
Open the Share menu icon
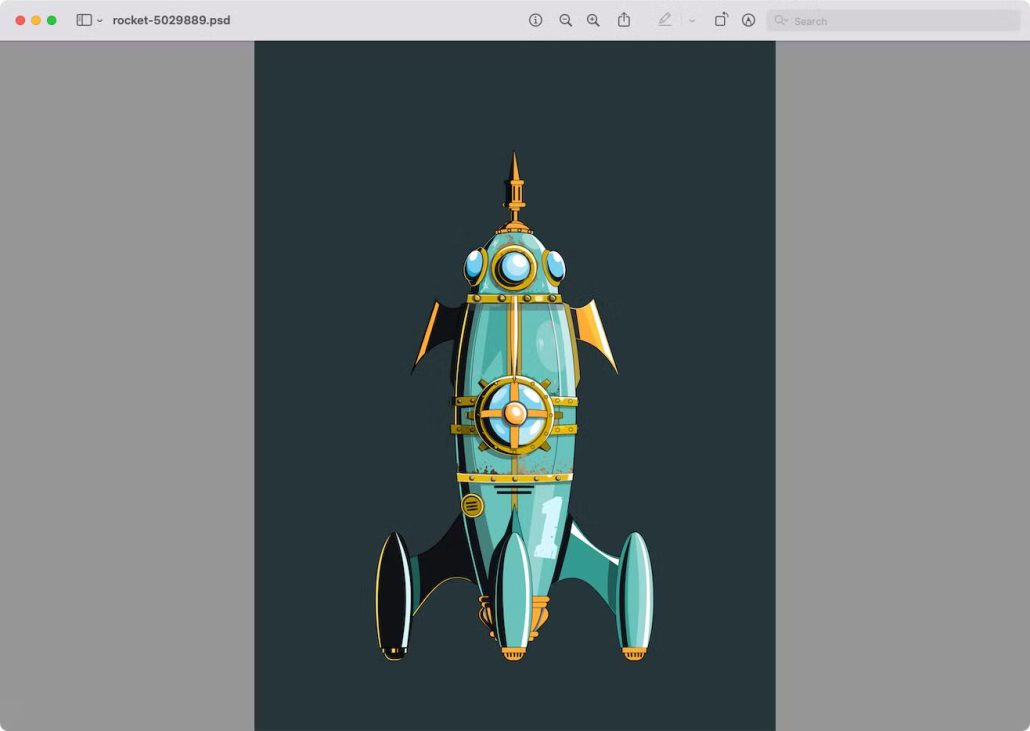coord(624,20)
